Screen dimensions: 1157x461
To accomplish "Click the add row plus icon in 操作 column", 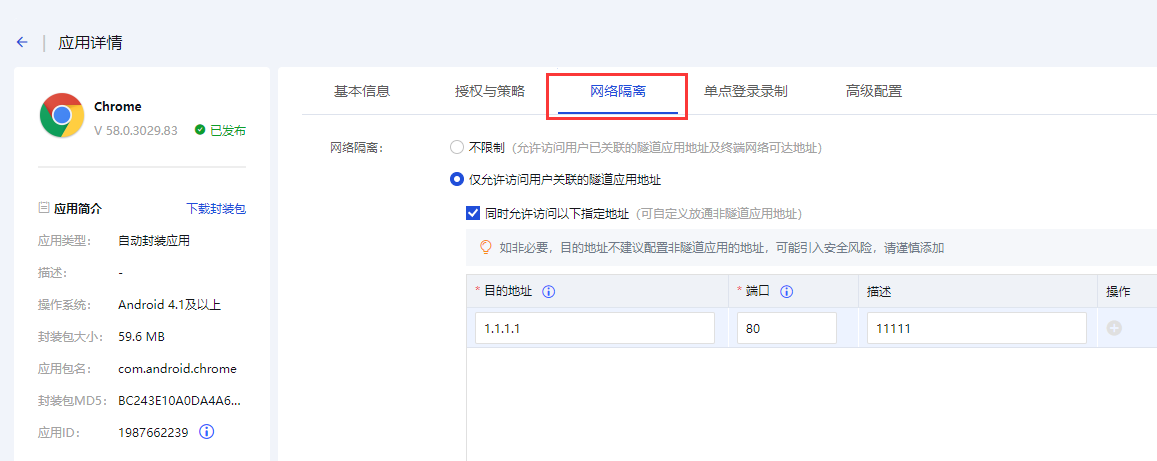I will pos(1114,328).
